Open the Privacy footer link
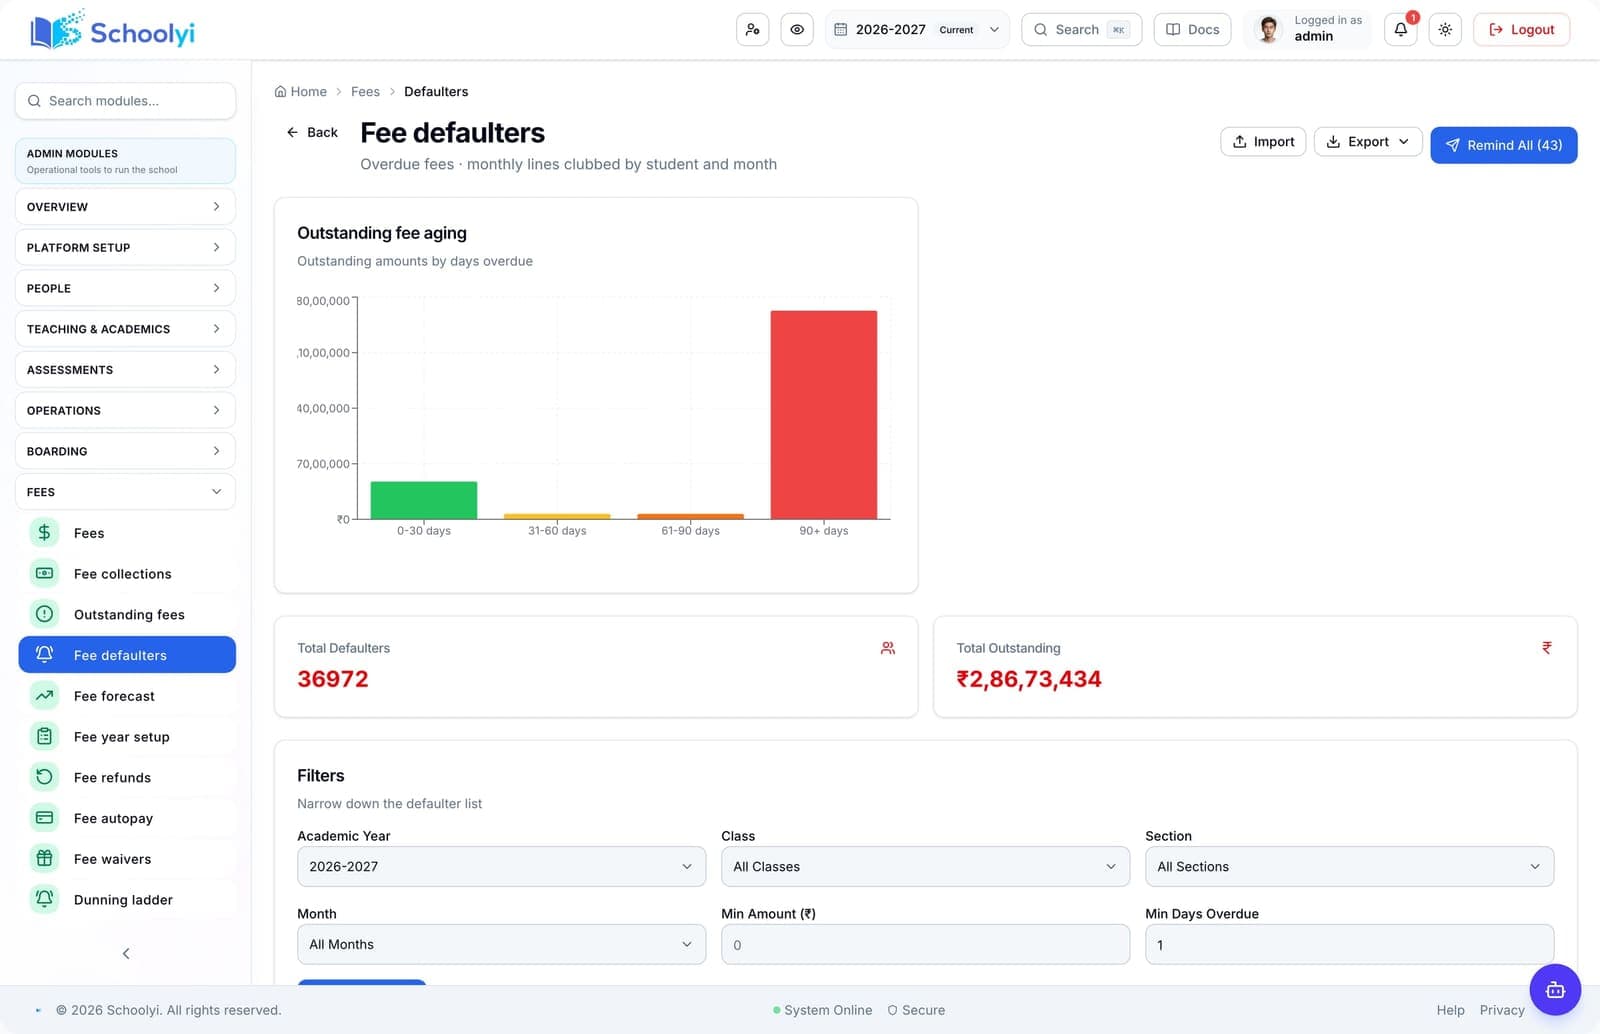The width and height of the screenshot is (1600, 1034). (1502, 1010)
